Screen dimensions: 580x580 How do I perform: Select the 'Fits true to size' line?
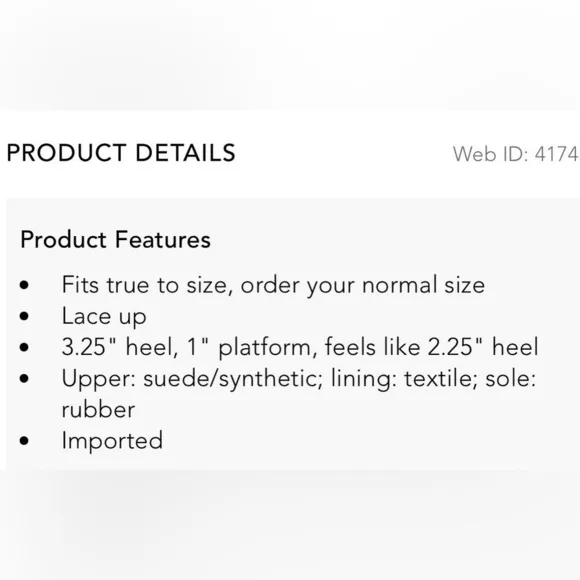click(x=273, y=285)
